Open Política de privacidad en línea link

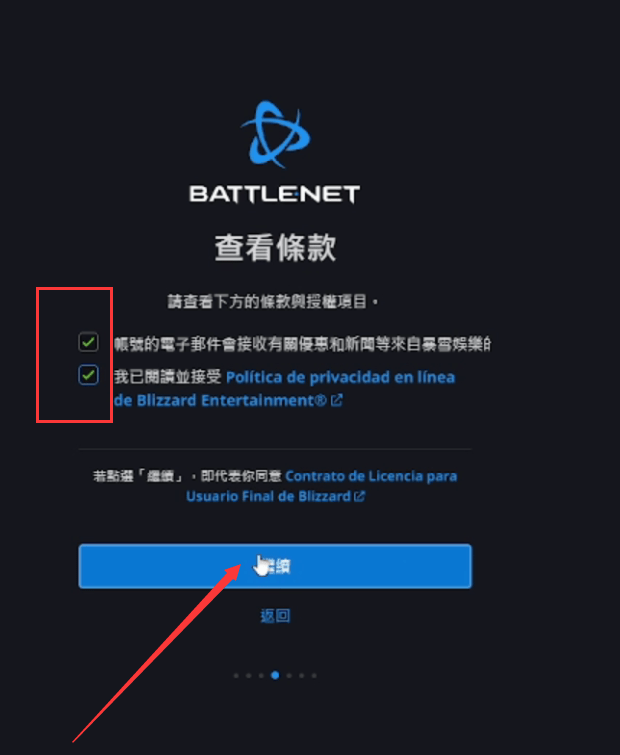284,389
